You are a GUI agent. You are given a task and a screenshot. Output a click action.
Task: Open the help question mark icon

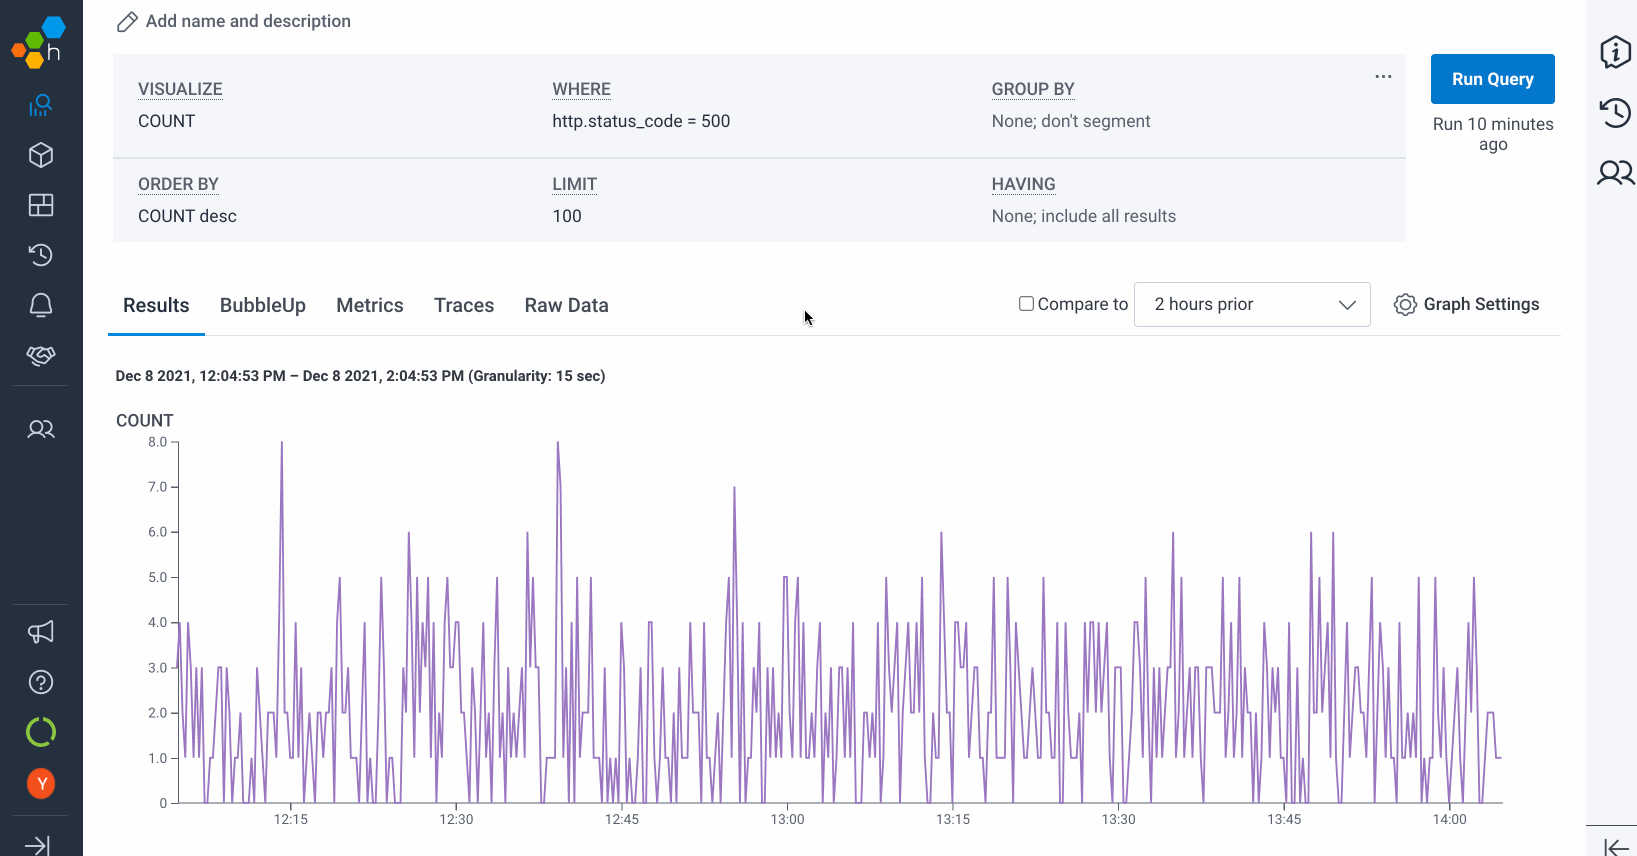[41, 682]
